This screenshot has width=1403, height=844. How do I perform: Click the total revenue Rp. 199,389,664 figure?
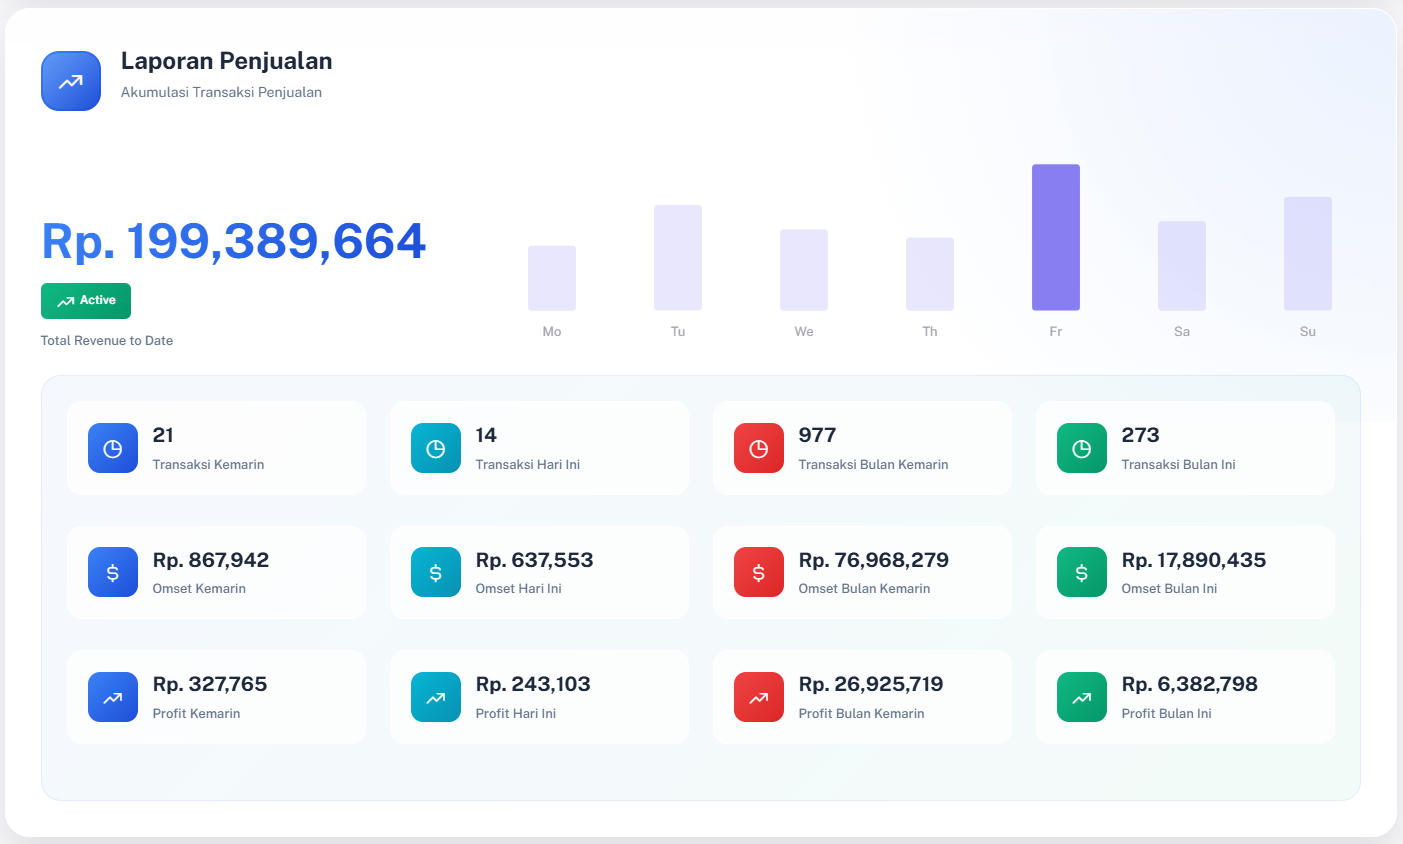(234, 242)
